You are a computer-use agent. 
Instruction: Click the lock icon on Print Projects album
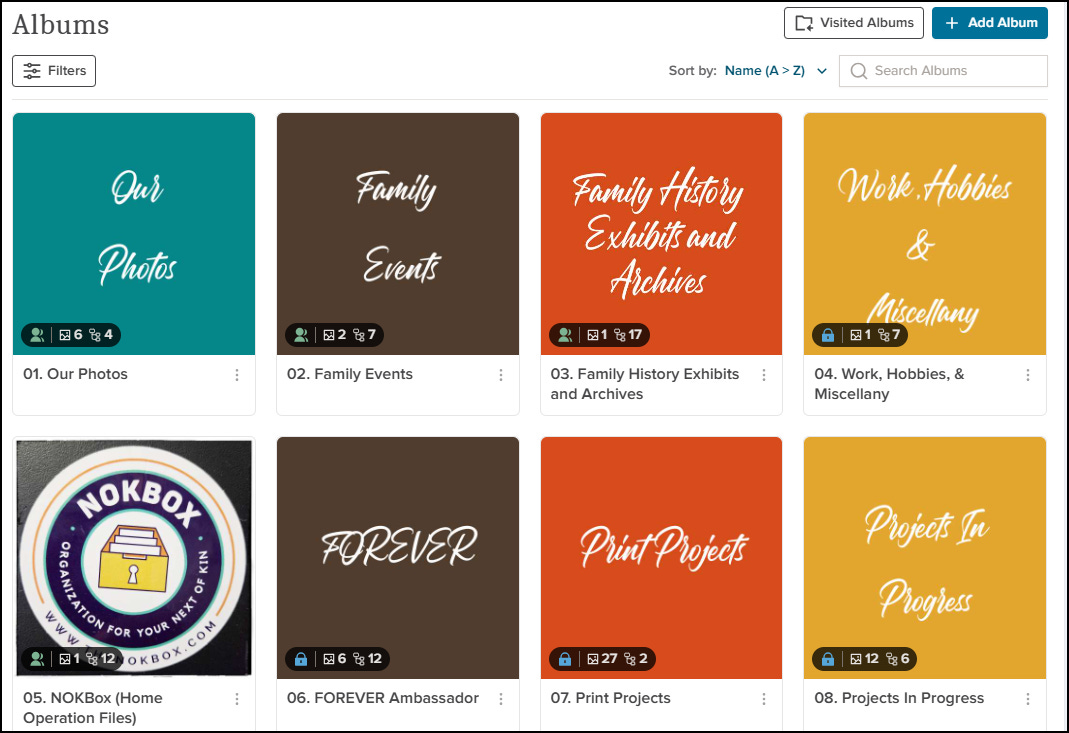coord(564,659)
